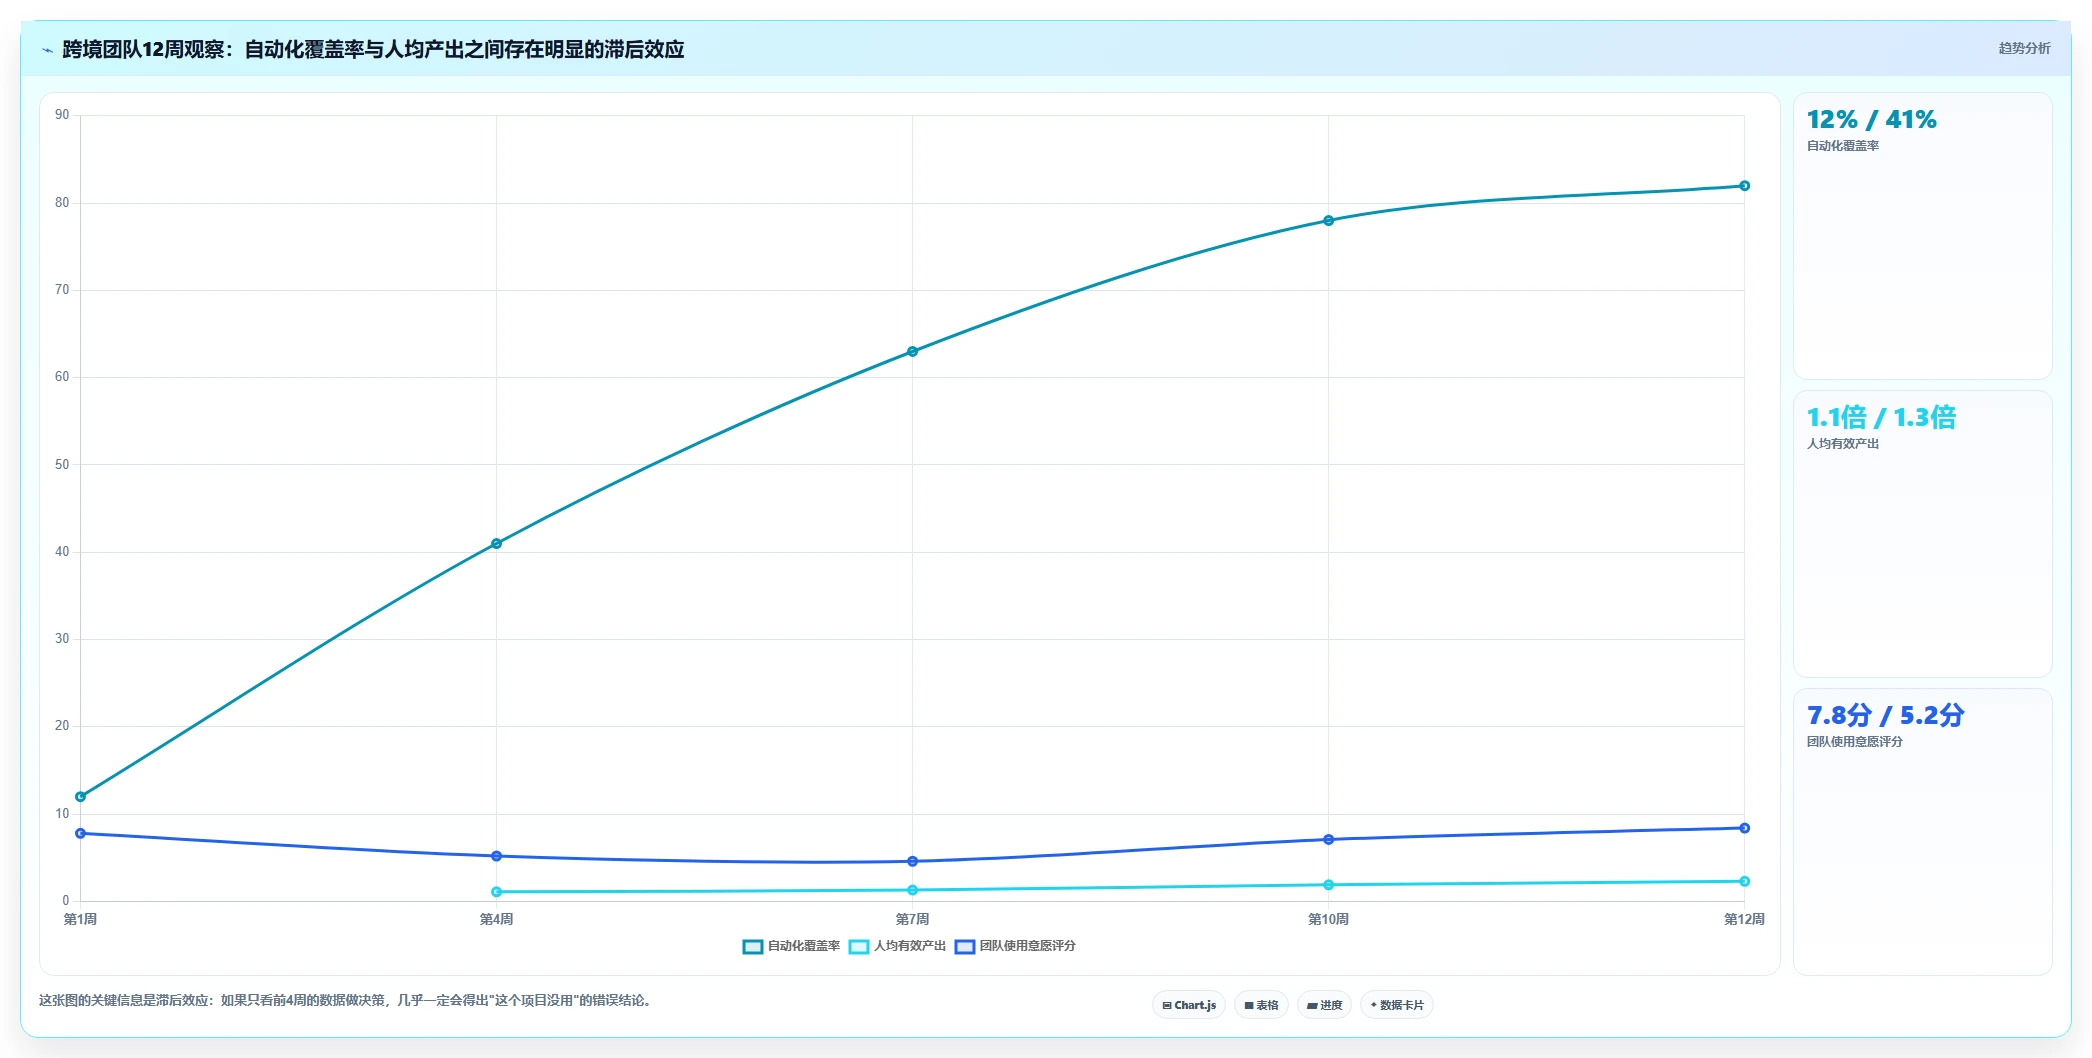
Task: Click 团队使用意愿评分 label in stat card
Action: tap(1855, 742)
